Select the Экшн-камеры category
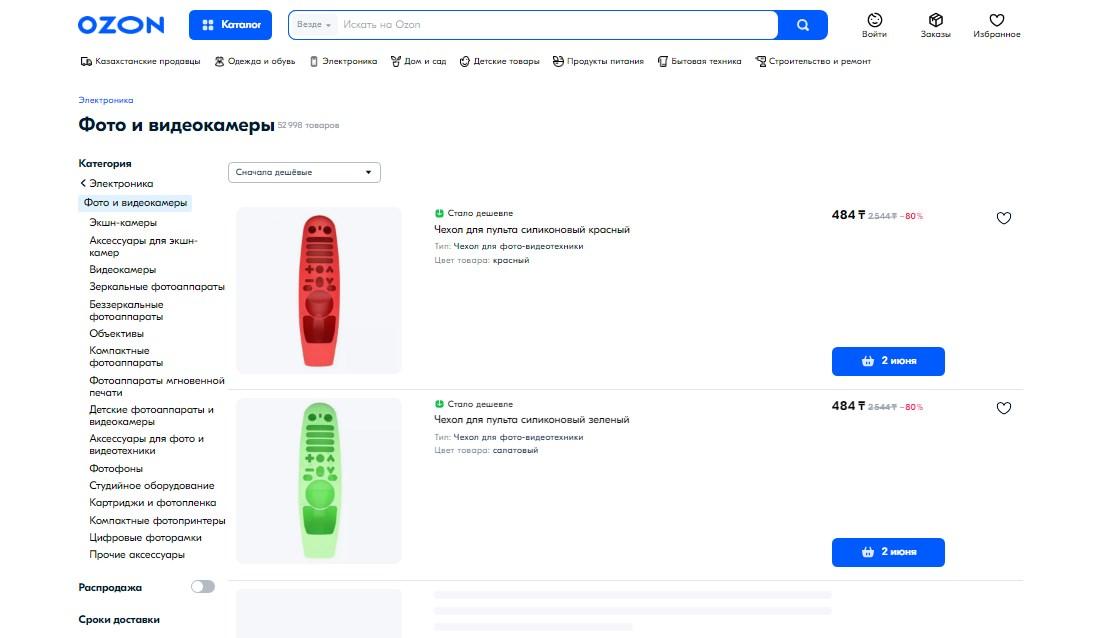The image size is (1100, 638). 123,222
